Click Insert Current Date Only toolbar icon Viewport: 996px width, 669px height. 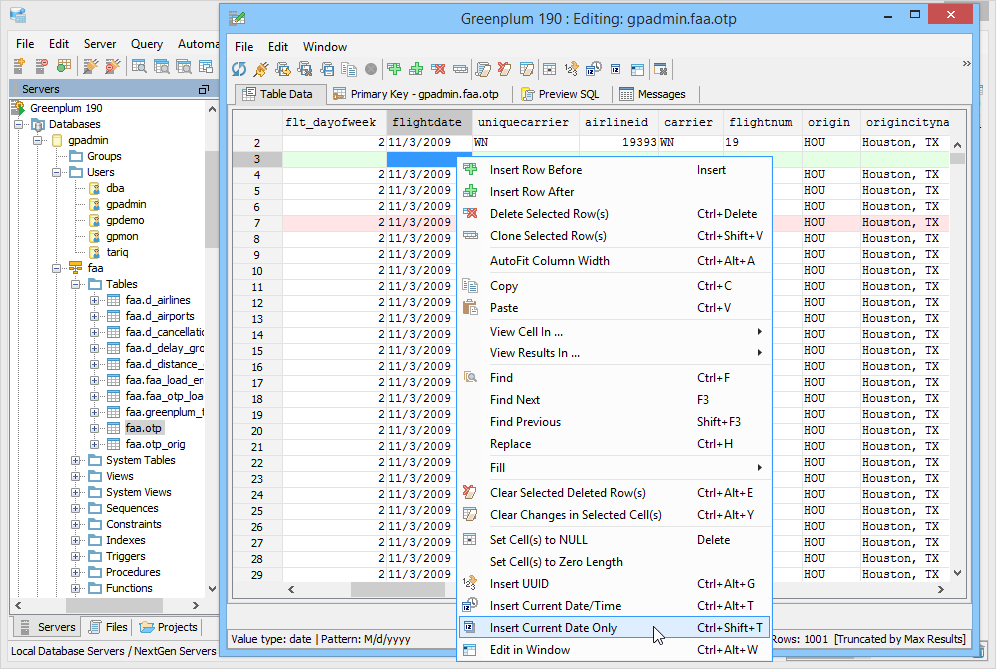616,69
